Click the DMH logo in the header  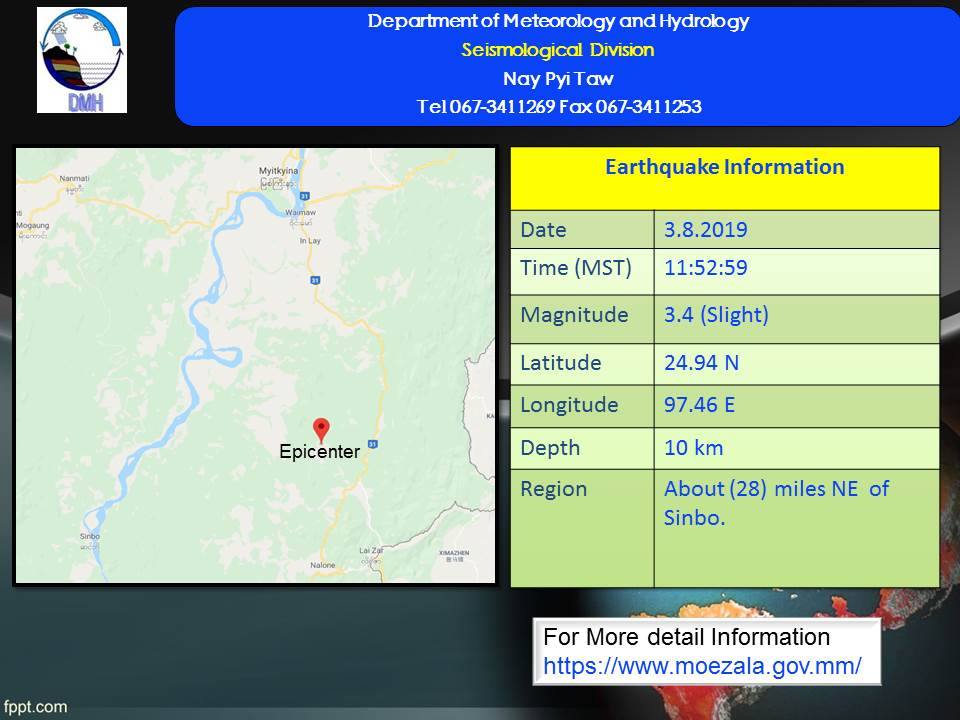point(82,60)
